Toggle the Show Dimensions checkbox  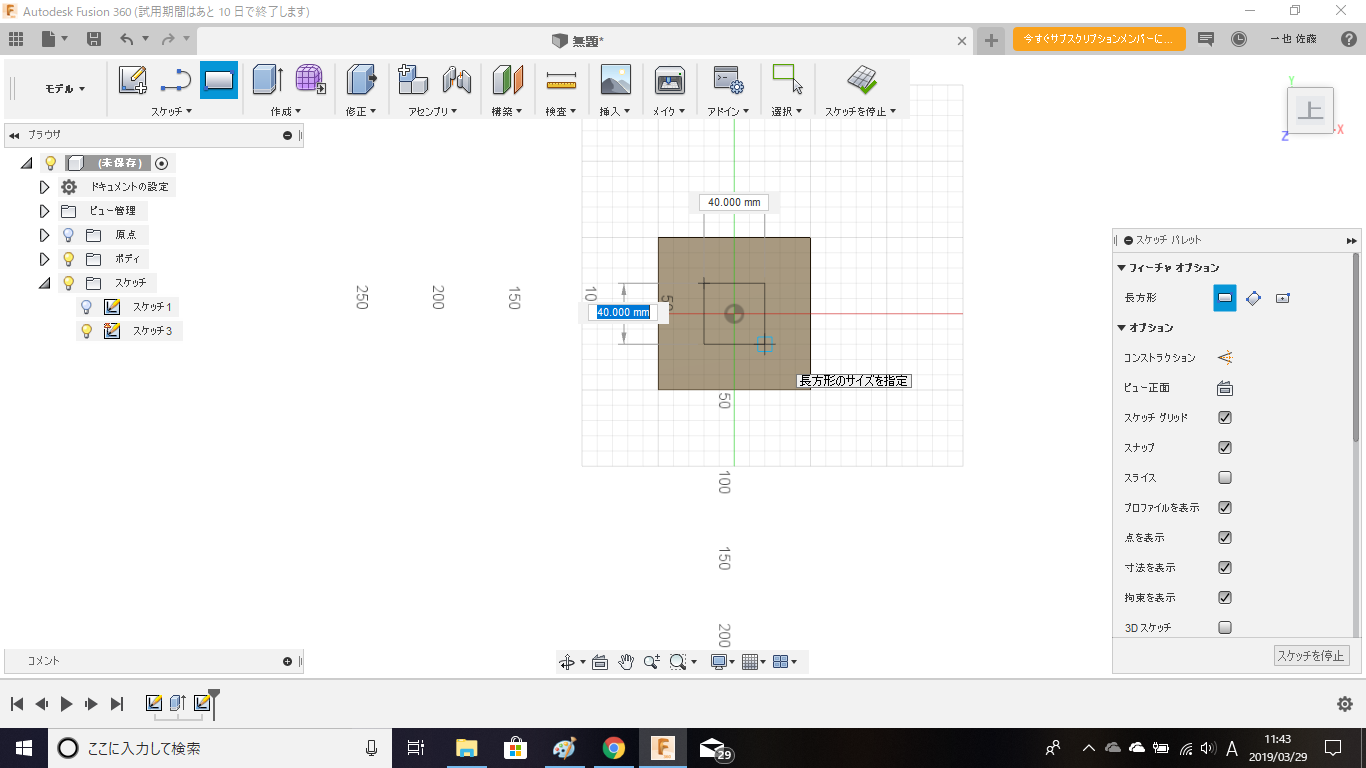point(1225,567)
